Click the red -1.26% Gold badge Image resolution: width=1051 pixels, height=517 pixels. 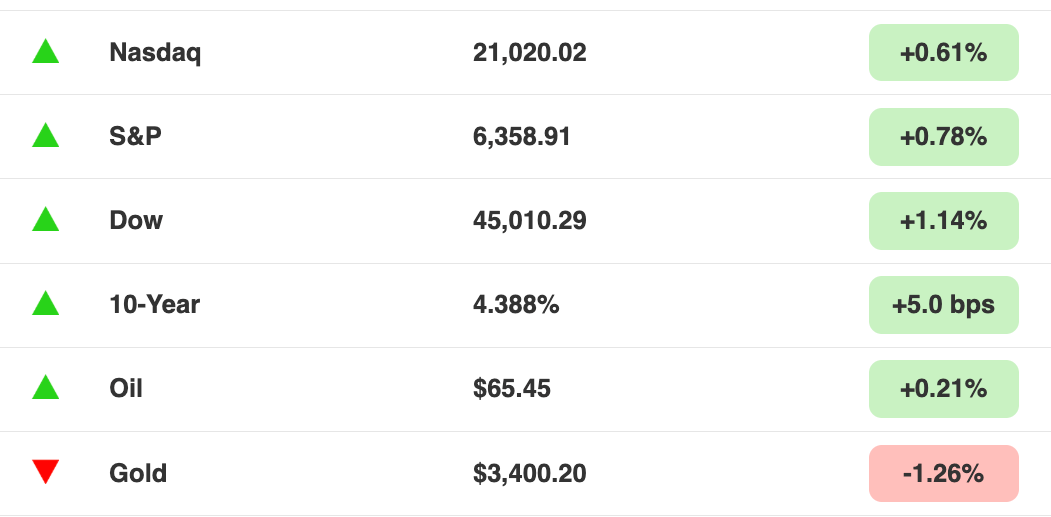click(x=944, y=473)
